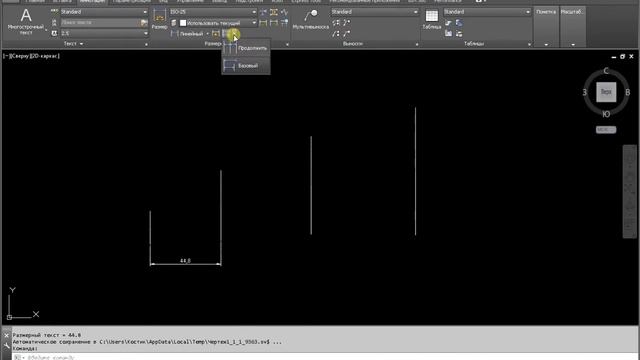Open the table style dropdown showing Standard
The height and width of the screenshot is (360, 640).
click(487, 12)
